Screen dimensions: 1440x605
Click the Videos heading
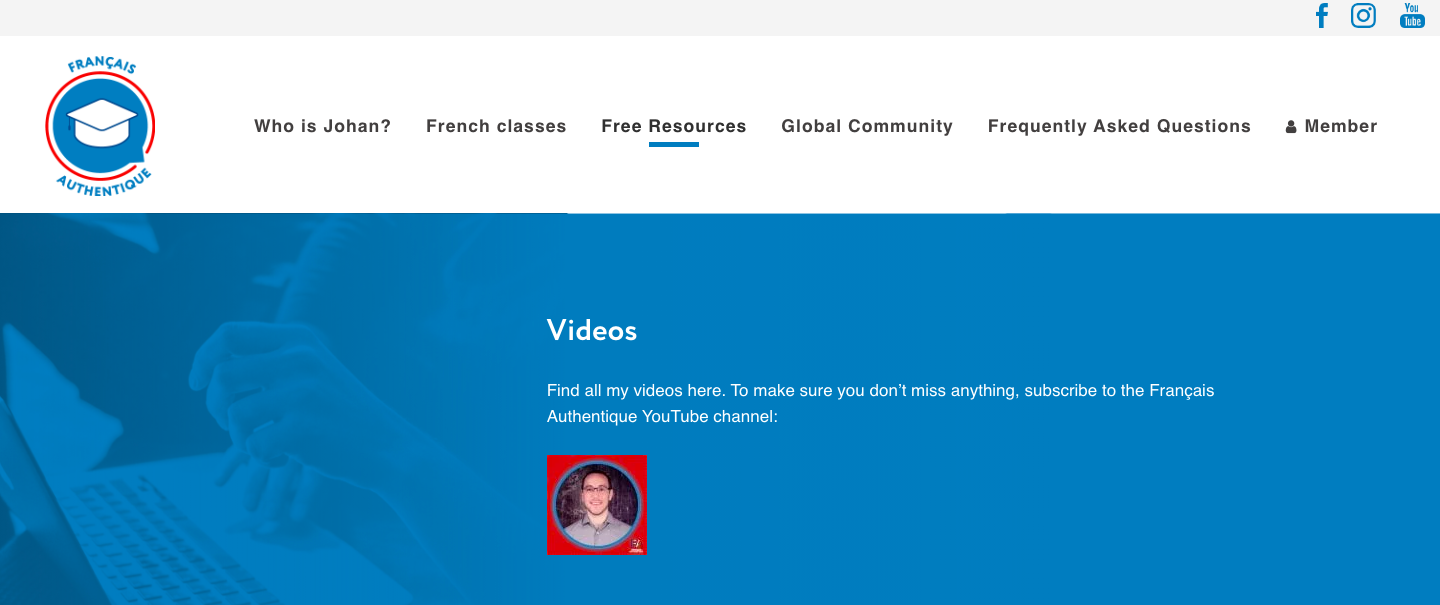(592, 331)
